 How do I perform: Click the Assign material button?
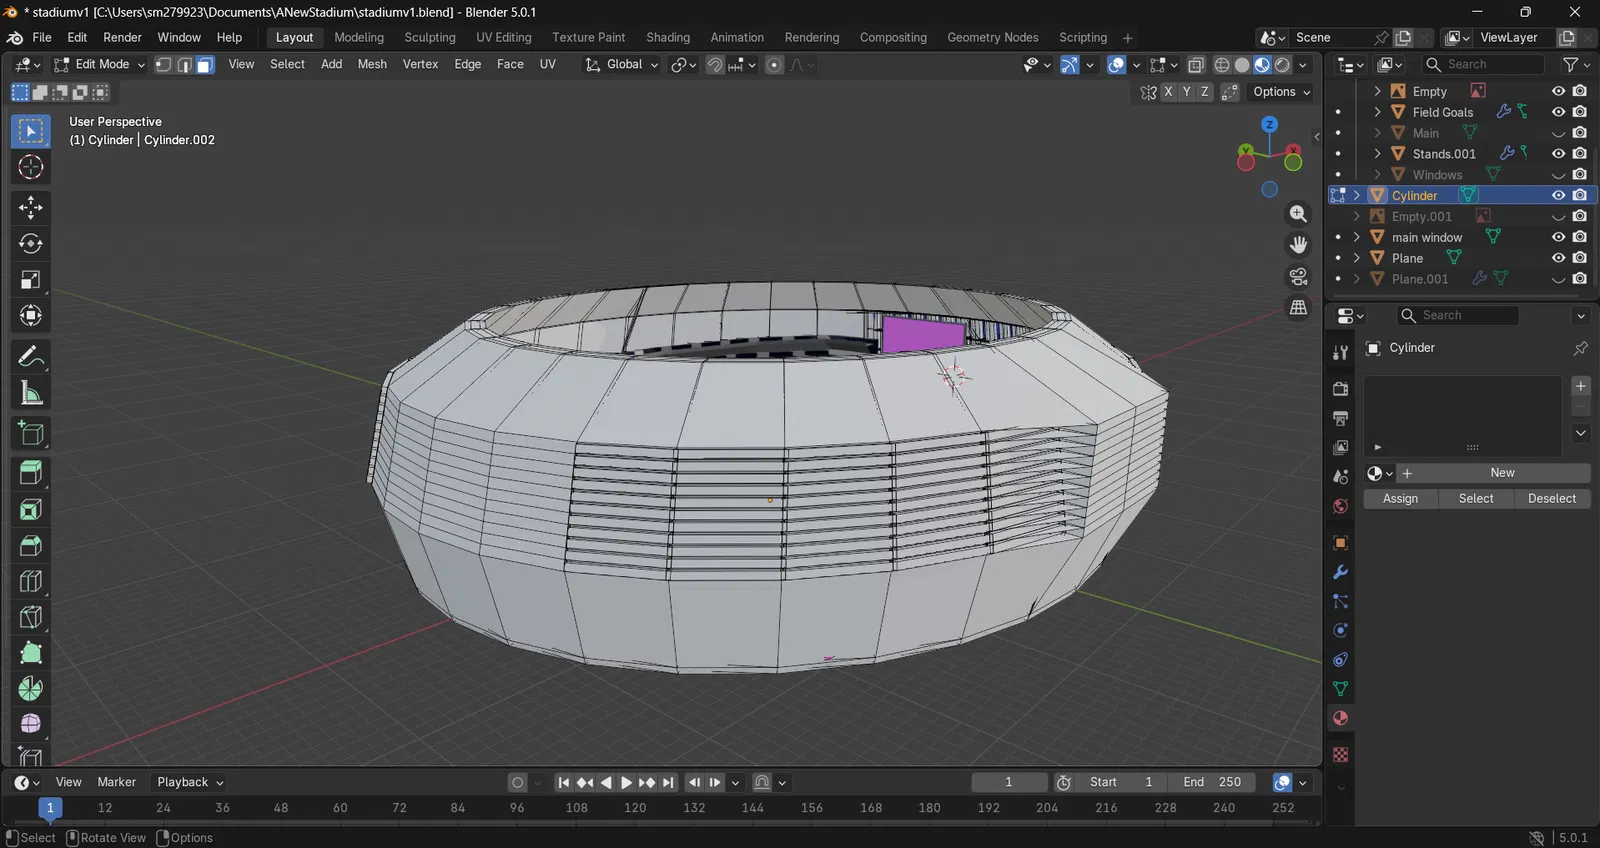tap(1400, 499)
